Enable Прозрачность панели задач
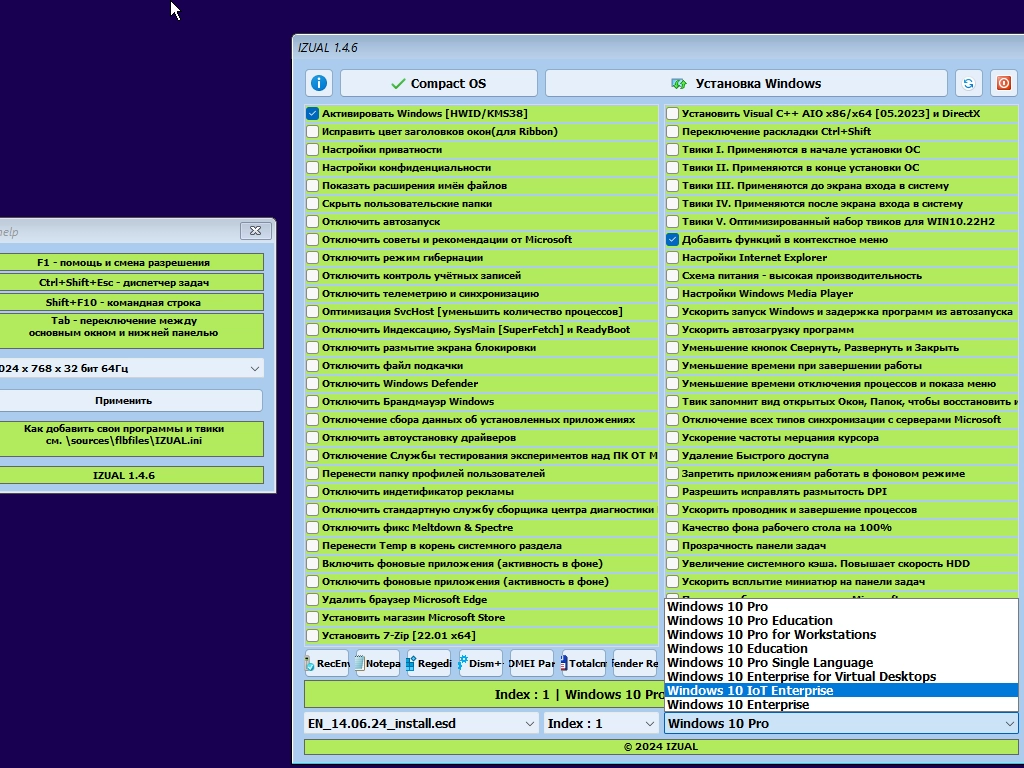Viewport: 1024px width, 768px height. [x=672, y=545]
